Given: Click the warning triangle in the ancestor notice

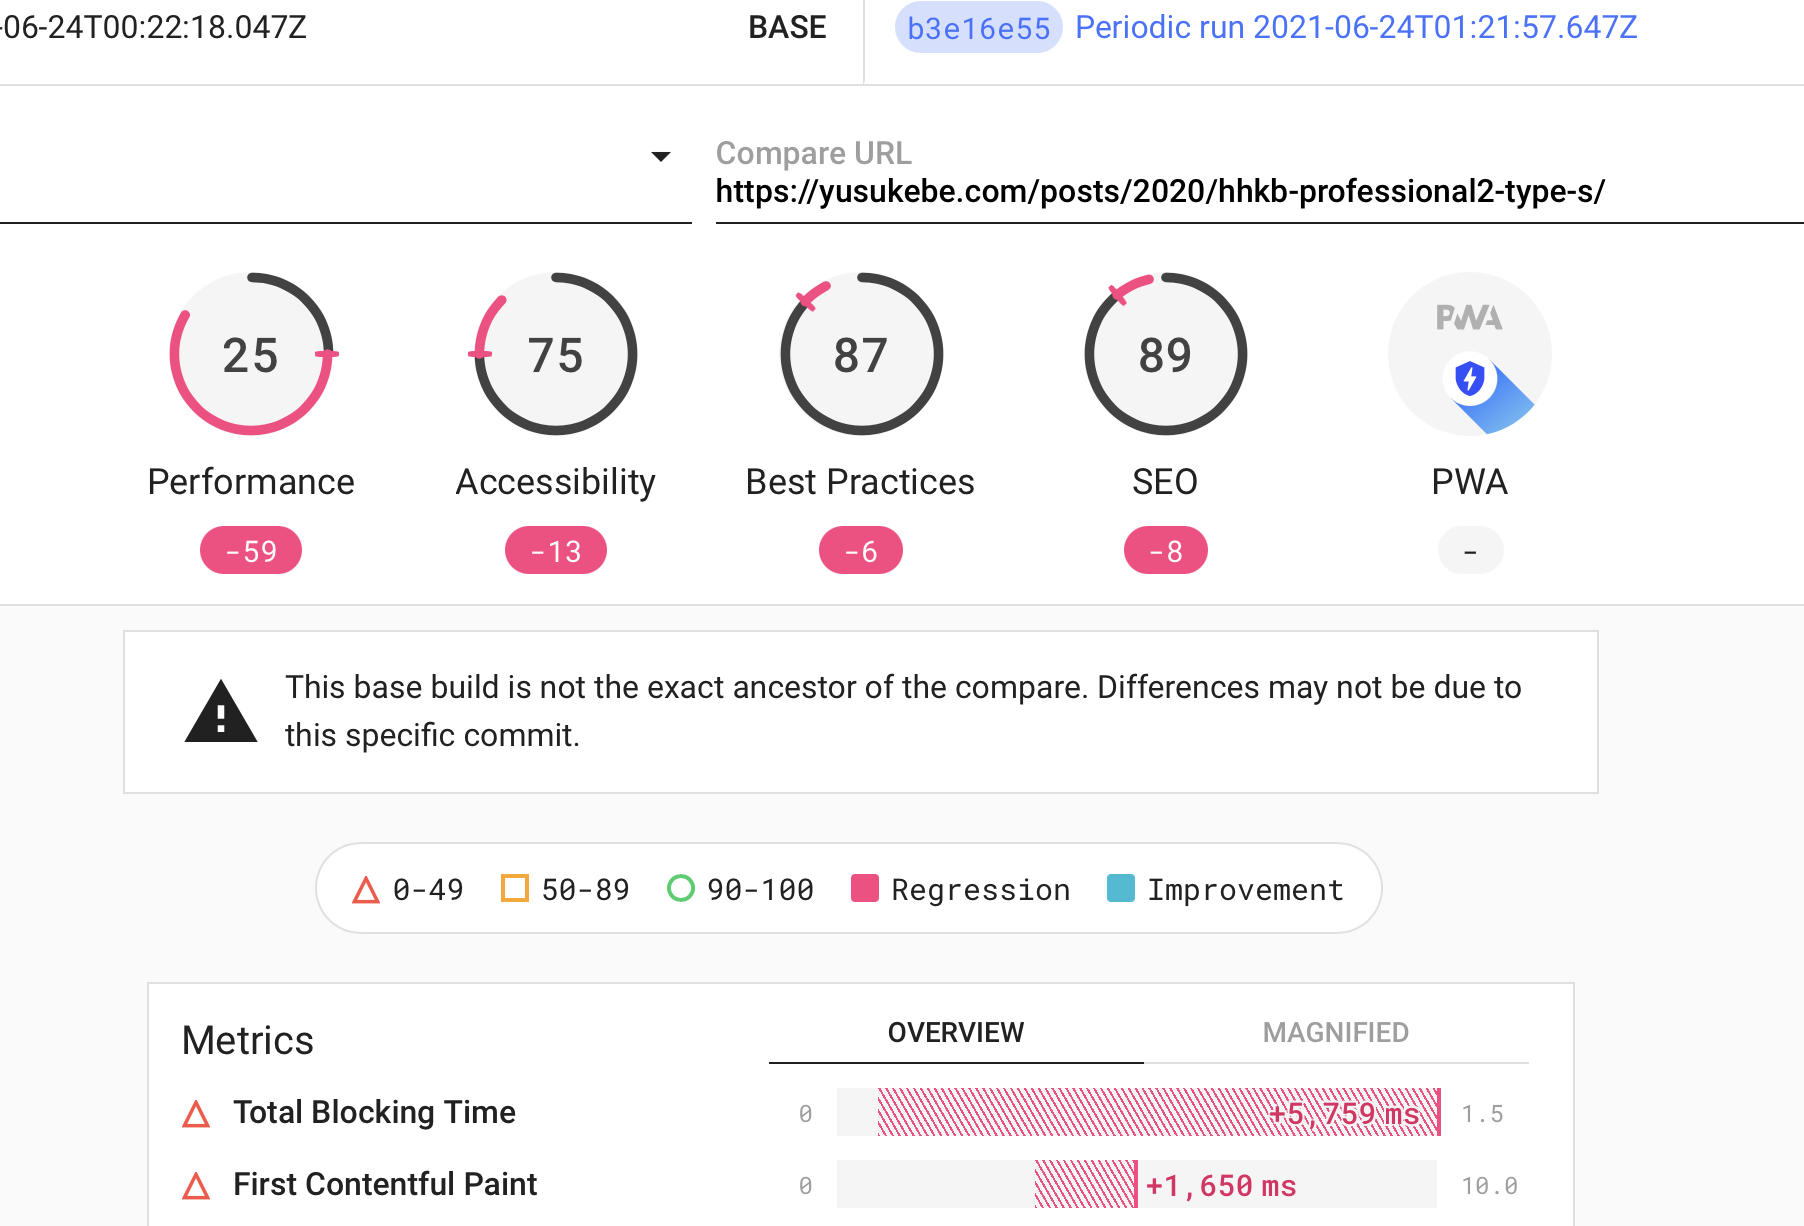Looking at the screenshot, I should point(221,713).
